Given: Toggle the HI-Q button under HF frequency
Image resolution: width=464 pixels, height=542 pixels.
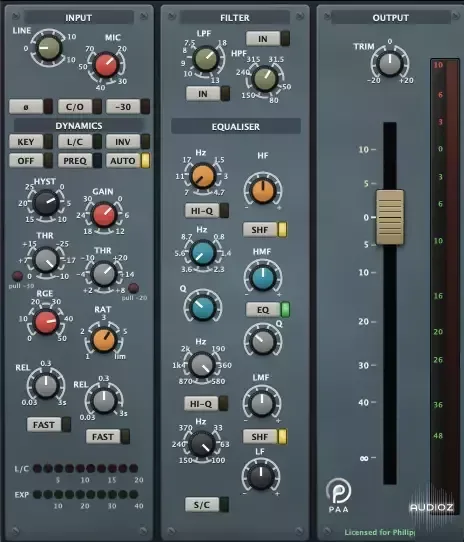Looking at the screenshot, I should [206, 211].
